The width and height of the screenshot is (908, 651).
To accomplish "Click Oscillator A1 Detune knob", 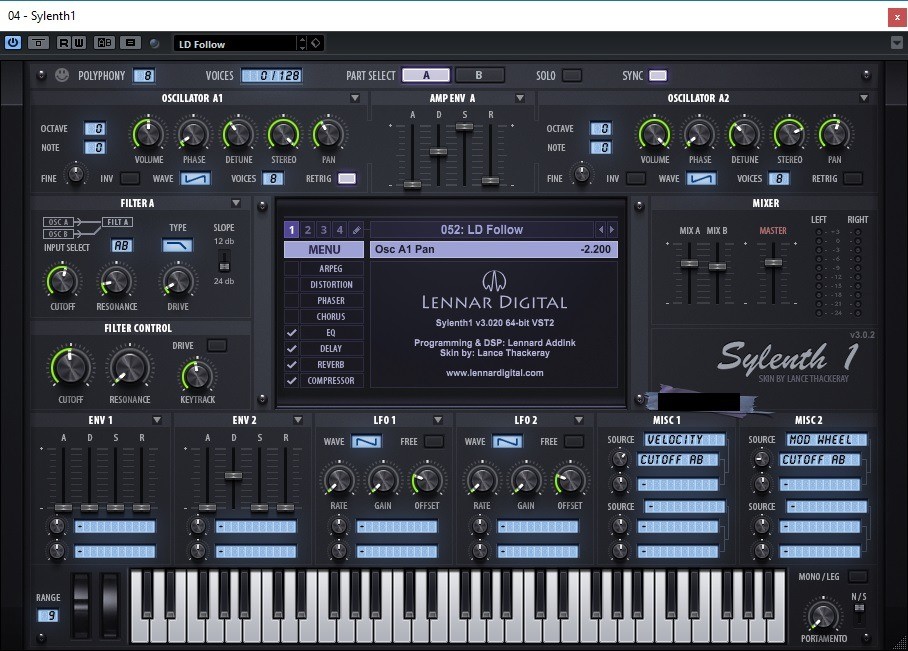I will click(238, 134).
